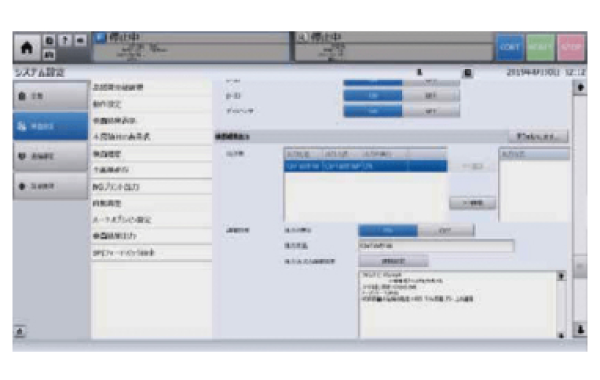Click the small icon at the bottom-left corner

[x=20, y=331]
